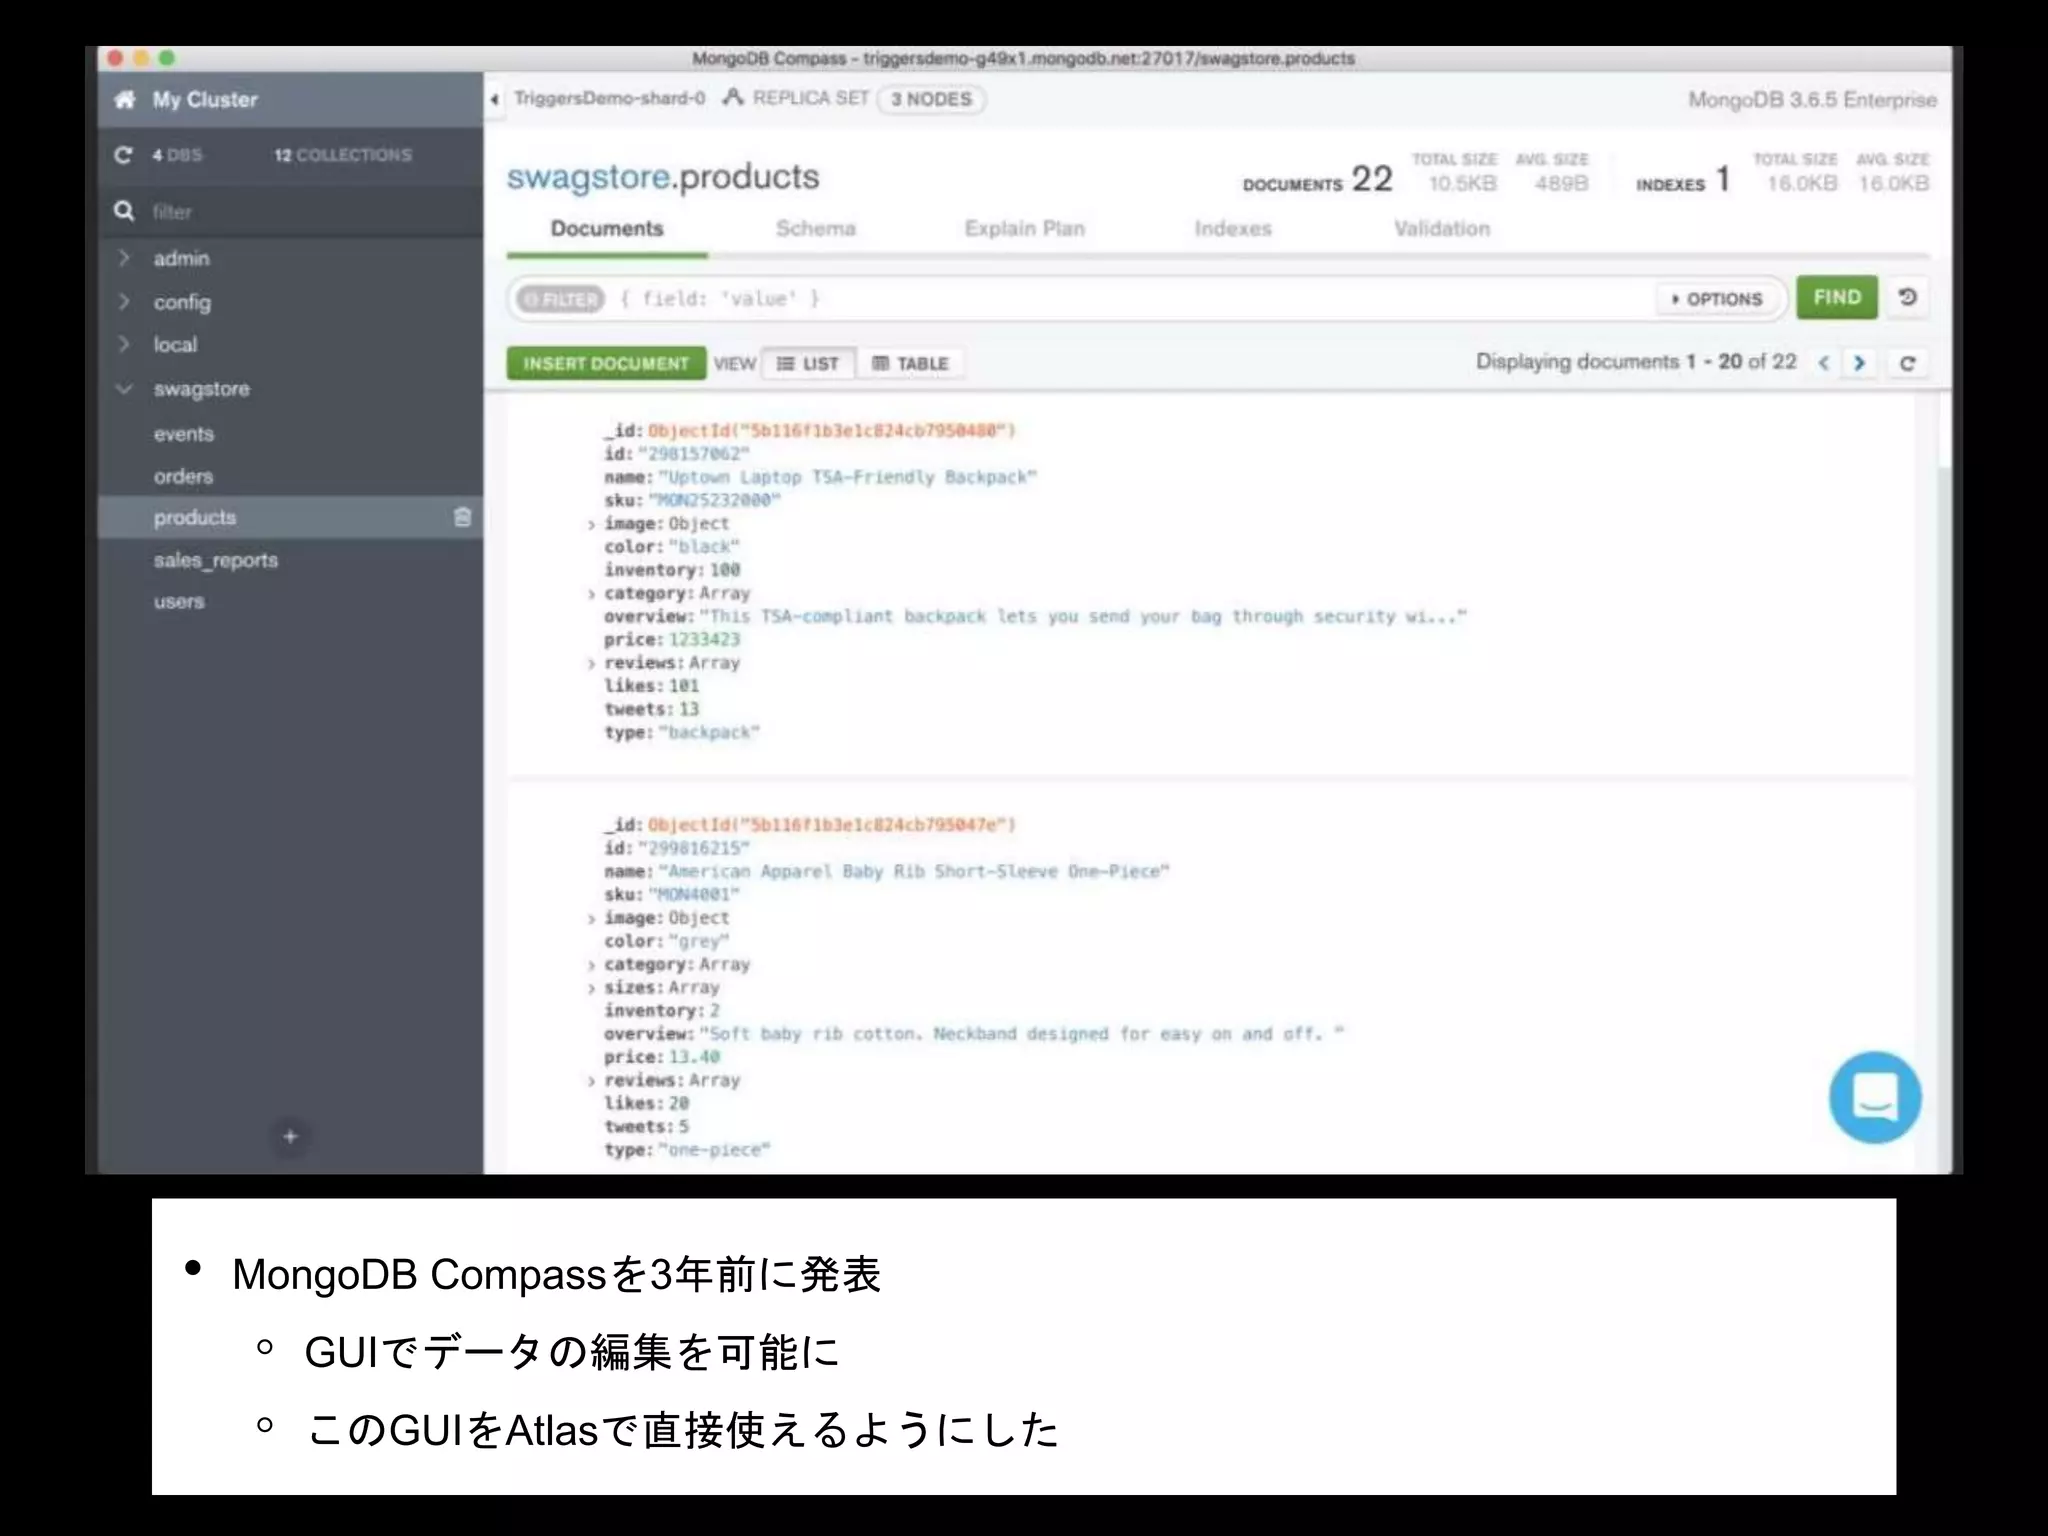
Task: Expand the query OPTIONS
Action: coord(1717,299)
